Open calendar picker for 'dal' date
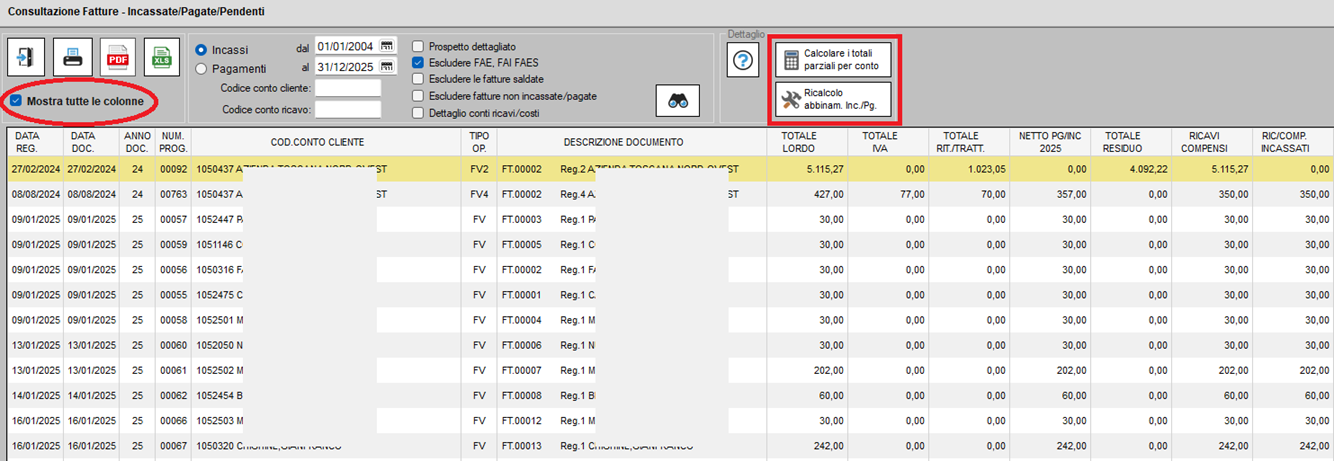The height and width of the screenshot is (461, 1334). click(388, 46)
